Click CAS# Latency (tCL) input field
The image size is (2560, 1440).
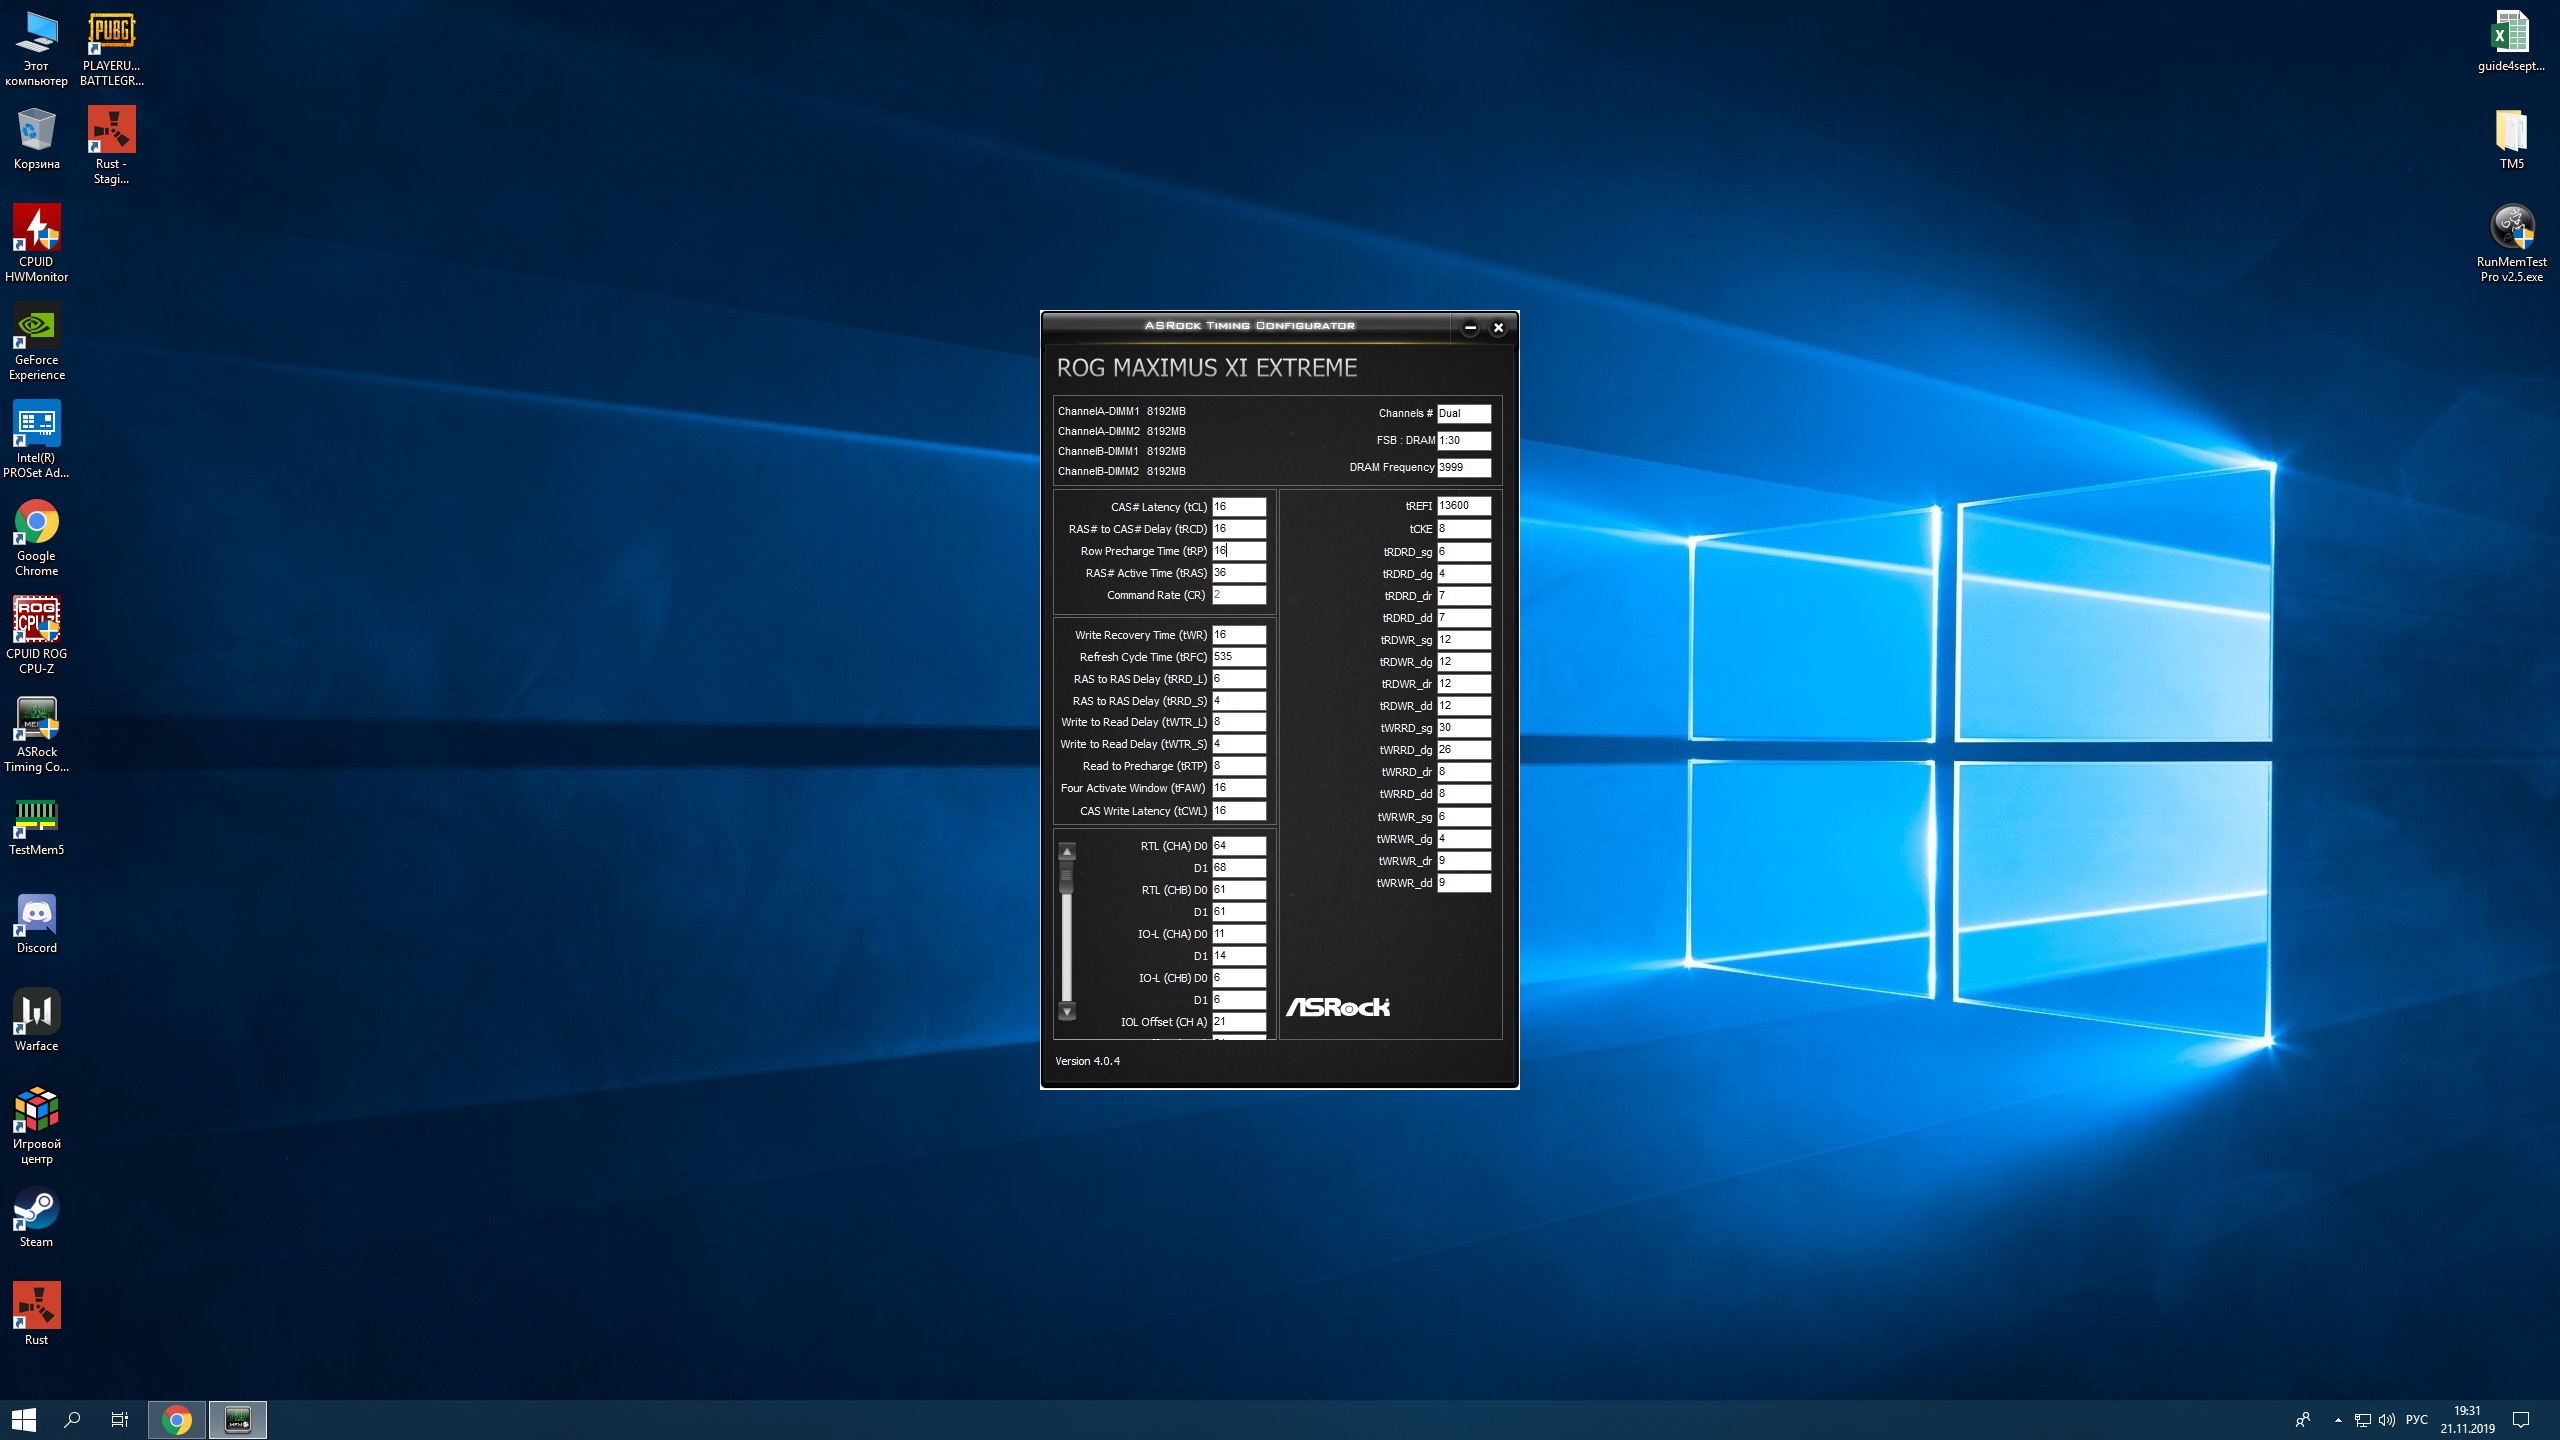[1238, 507]
